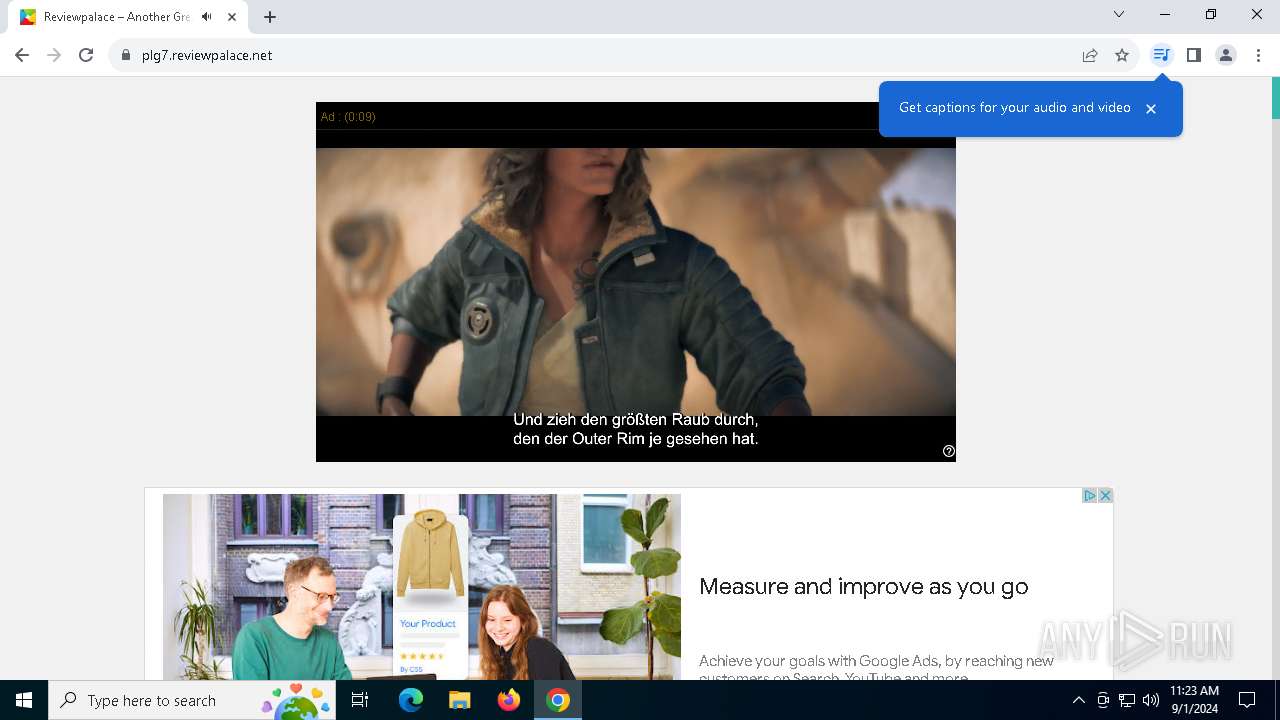Screen dimensions: 1280x720
Task: Click the 'Achieve your goals with Google Ads' text
Action: click(x=876, y=669)
